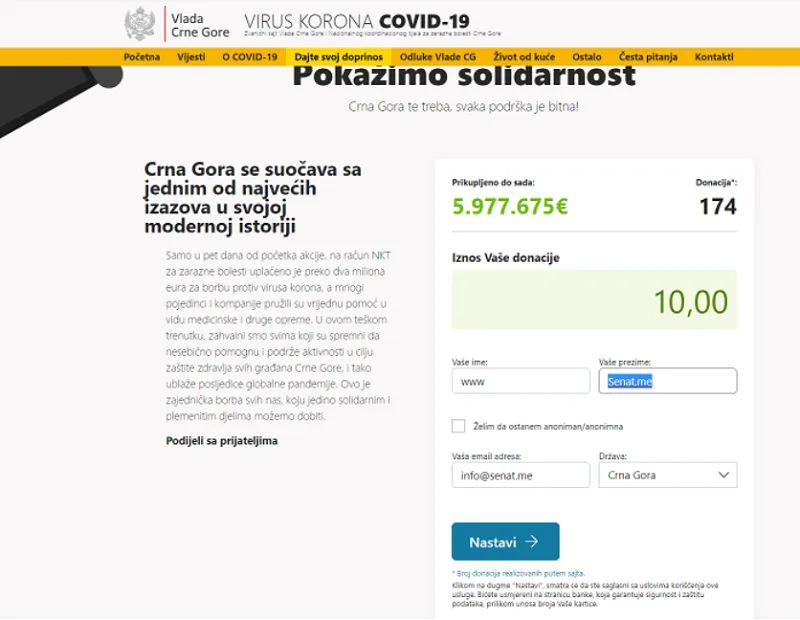Viewport: 800px width, 620px height.
Task: Click the 10,00 donation amount field
Action: 594,300
